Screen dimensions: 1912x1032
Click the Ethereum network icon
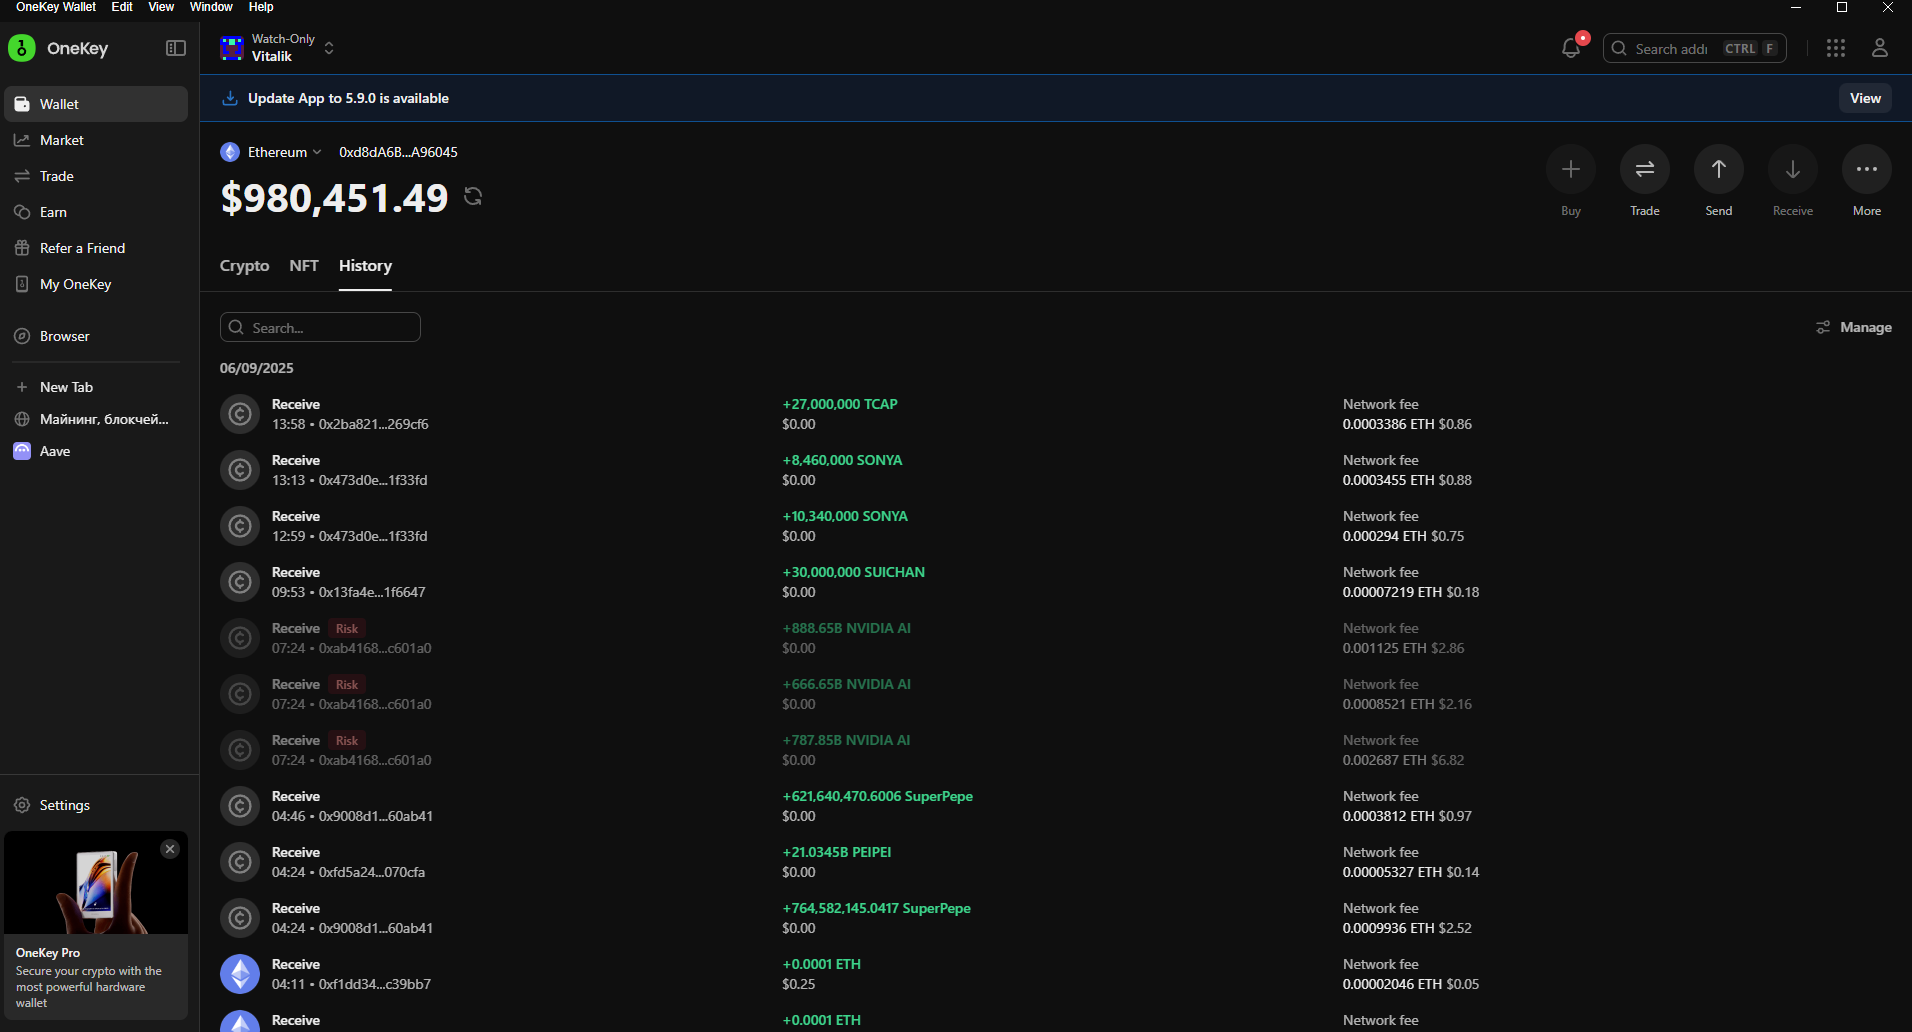click(230, 152)
